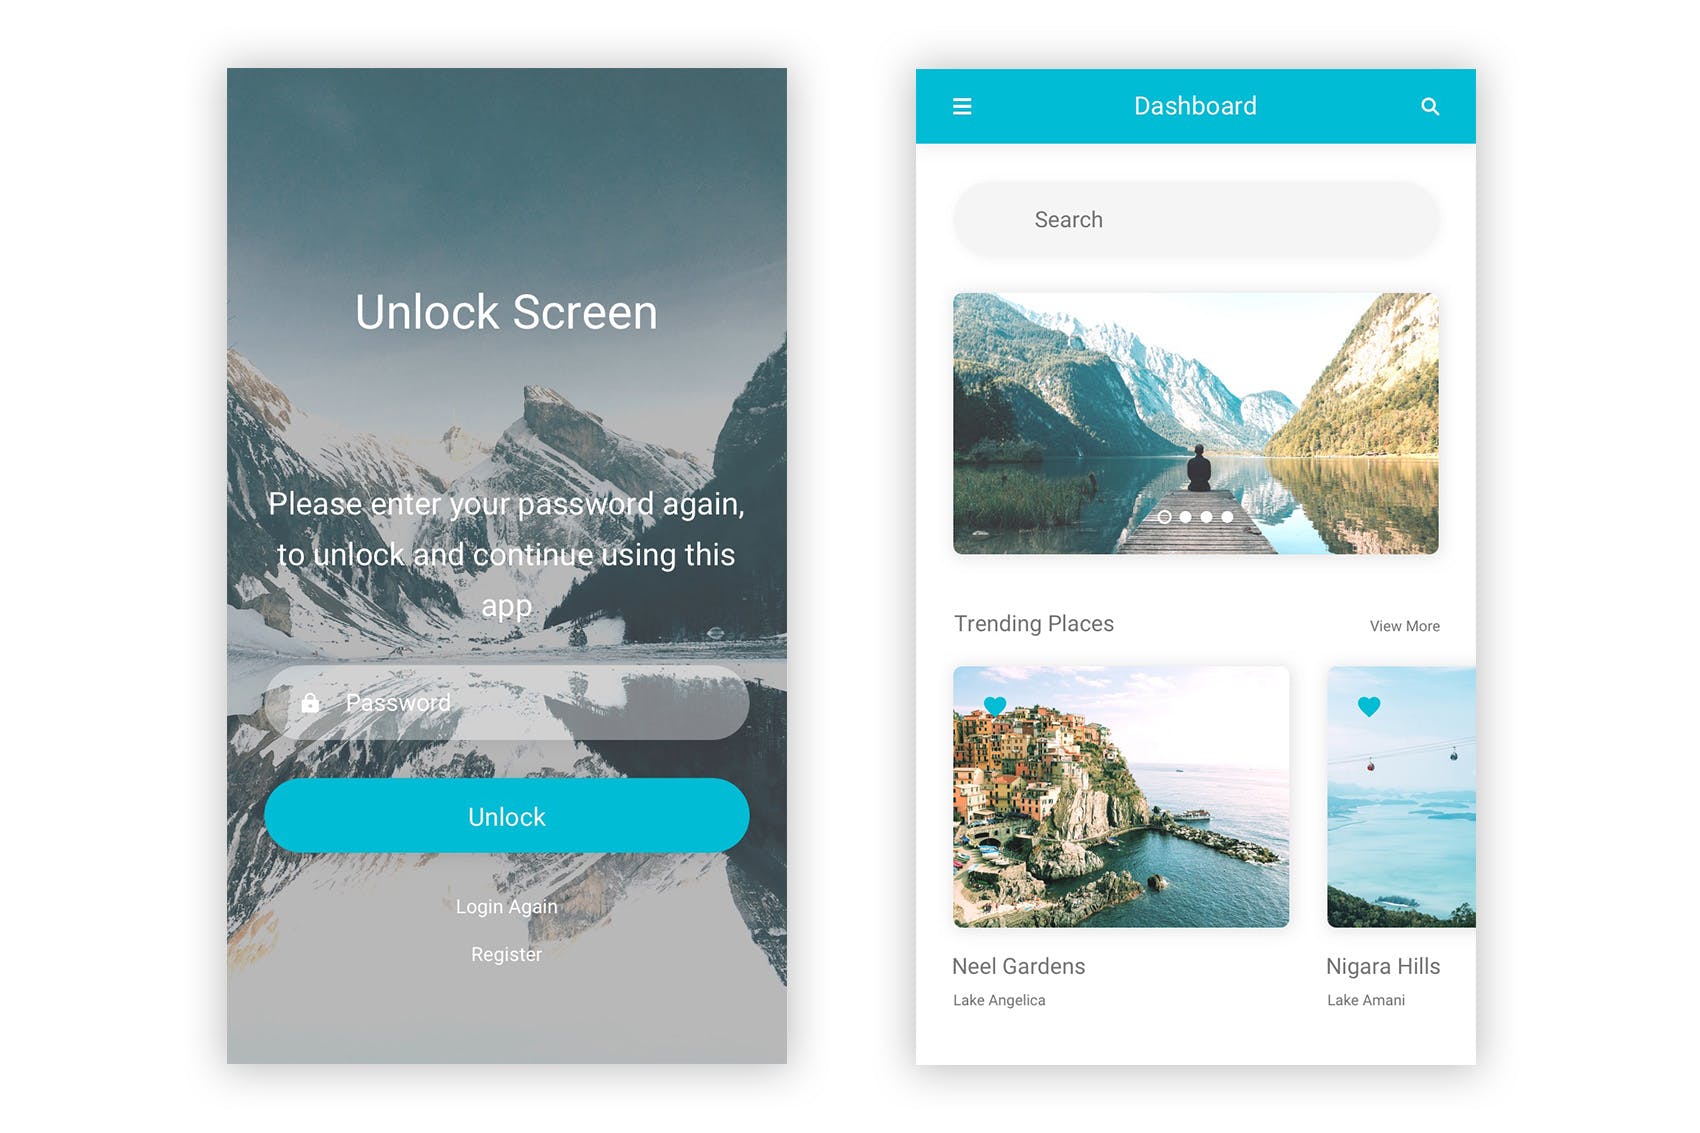Click the Trending Places section heading
Image resolution: width=1700 pixels, height=1133 pixels.
(1034, 623)
